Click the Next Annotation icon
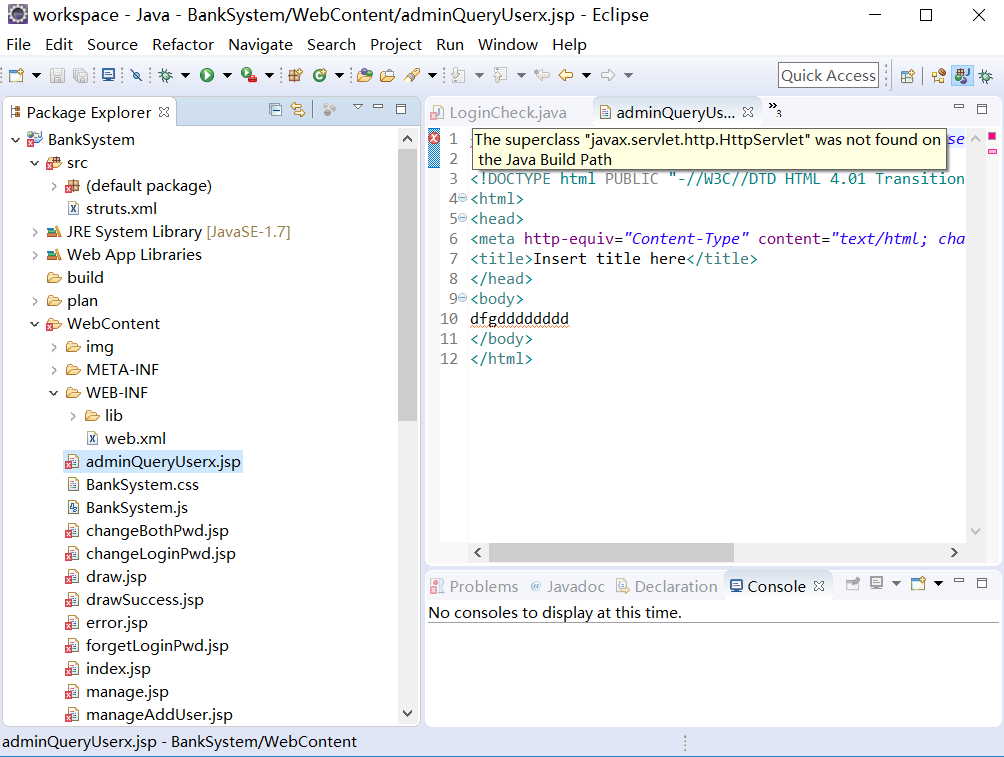This screenshot has height=757, width=1004. [458, 76]
